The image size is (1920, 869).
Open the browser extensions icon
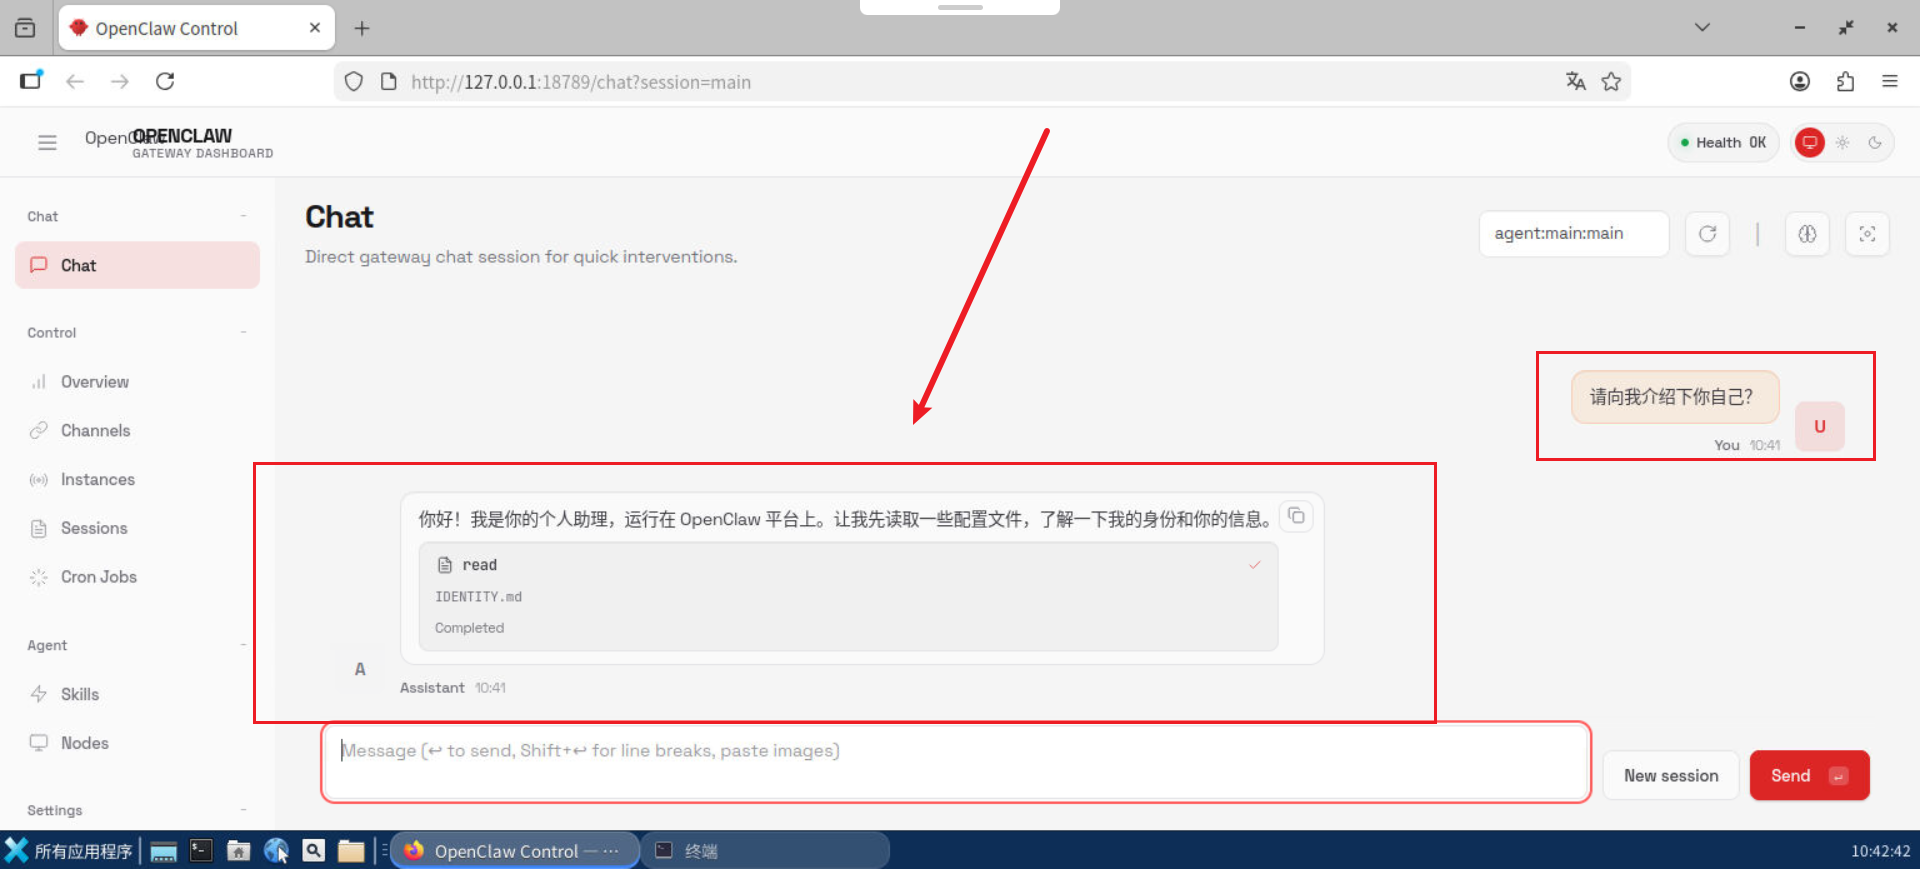tap(1845, 82)
